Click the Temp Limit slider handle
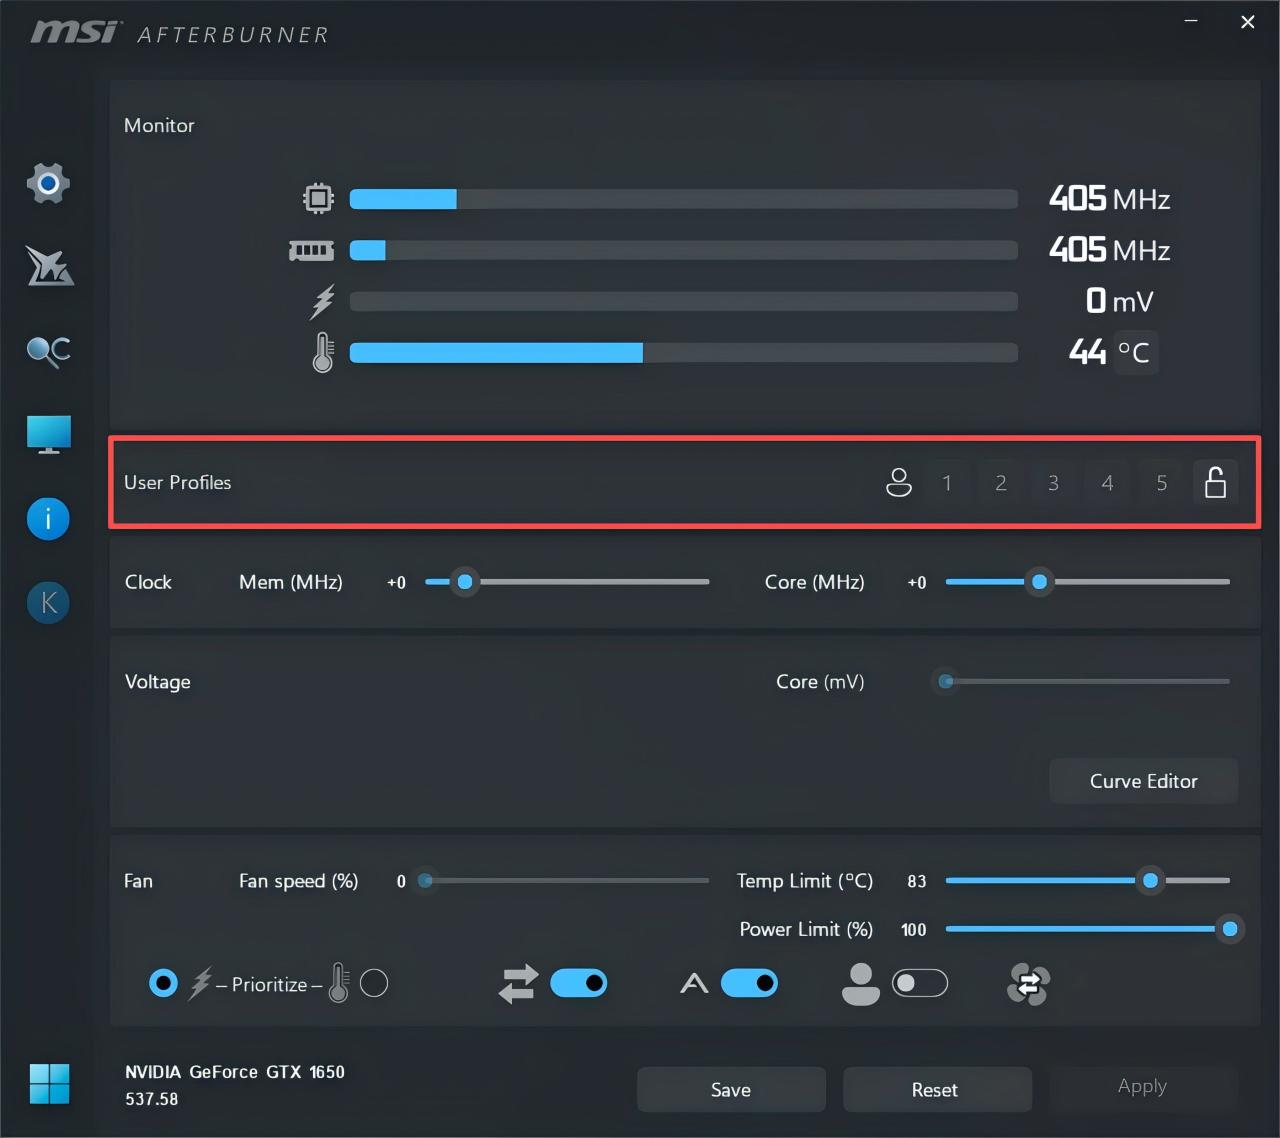 [1150, 881]
